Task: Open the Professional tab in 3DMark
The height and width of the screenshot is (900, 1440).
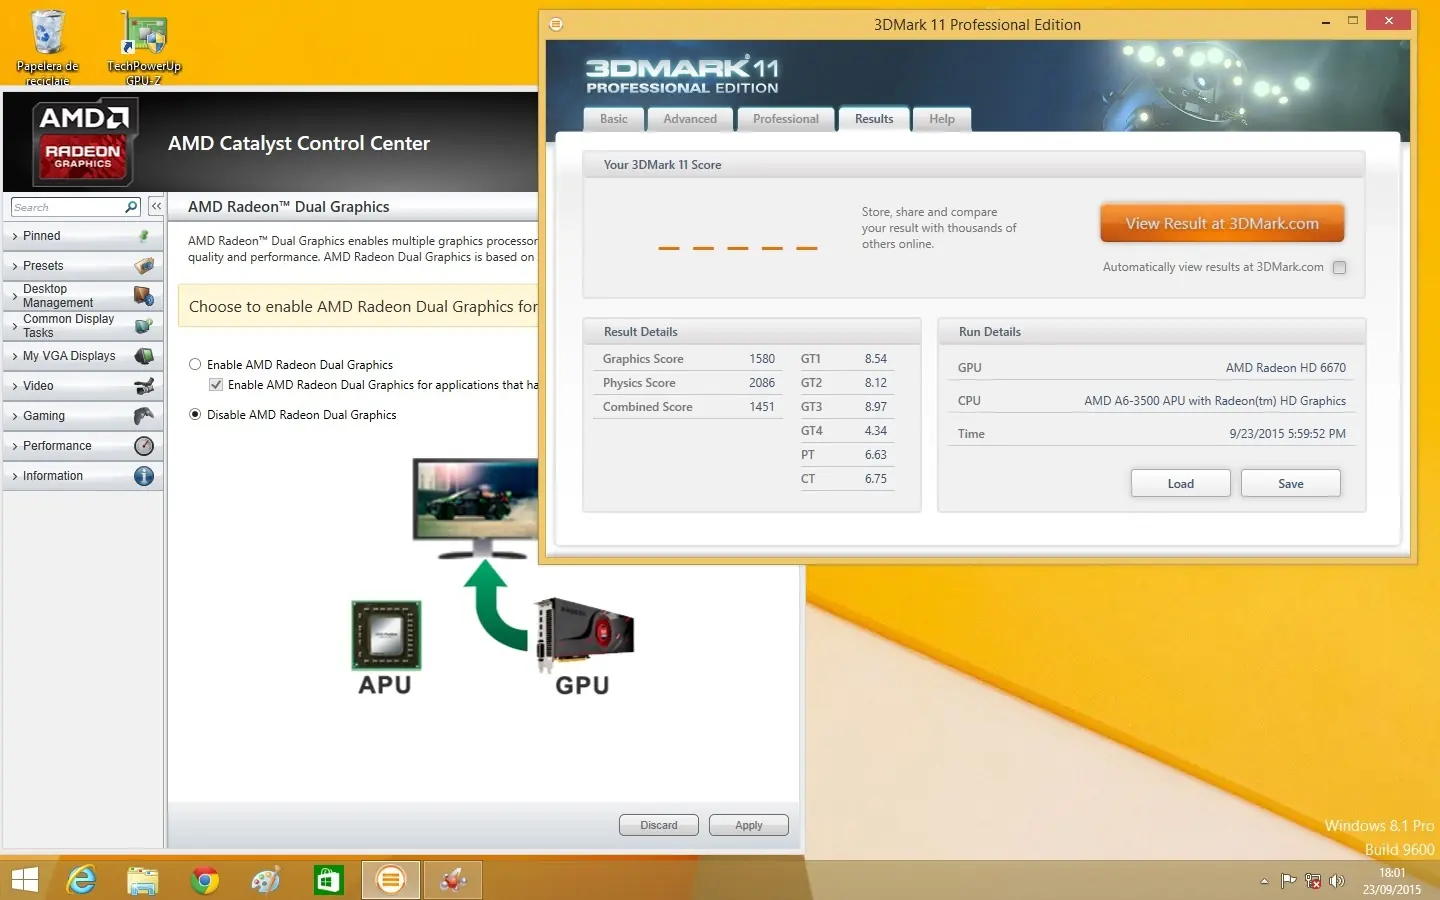Action: point(786,119)
